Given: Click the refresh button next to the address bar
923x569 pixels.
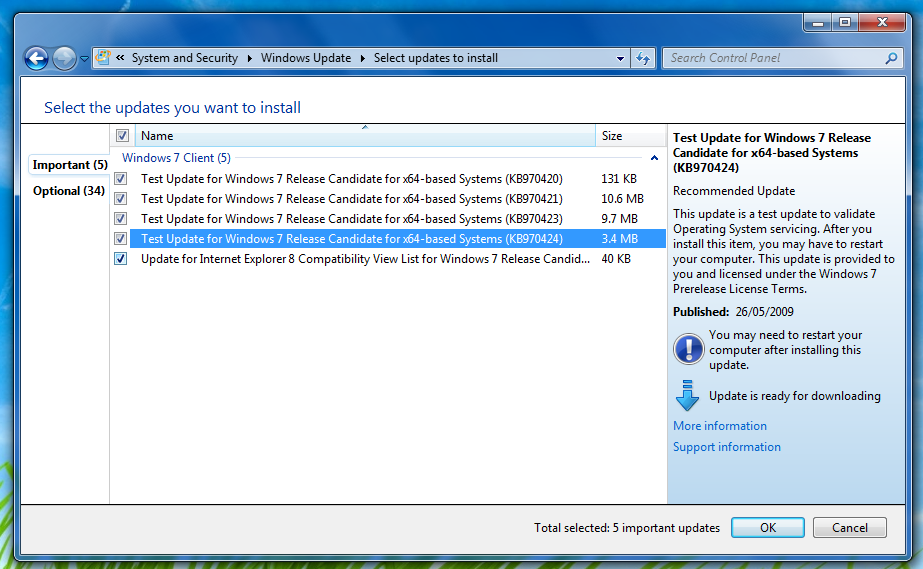Looking at the screenshot, I should coord(643,58).
